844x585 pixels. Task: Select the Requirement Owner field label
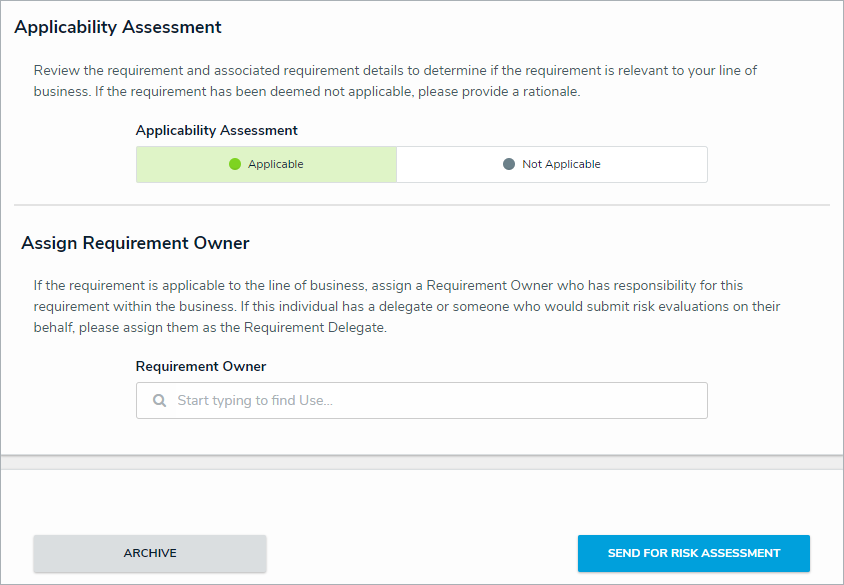click(x=200, y=366)
